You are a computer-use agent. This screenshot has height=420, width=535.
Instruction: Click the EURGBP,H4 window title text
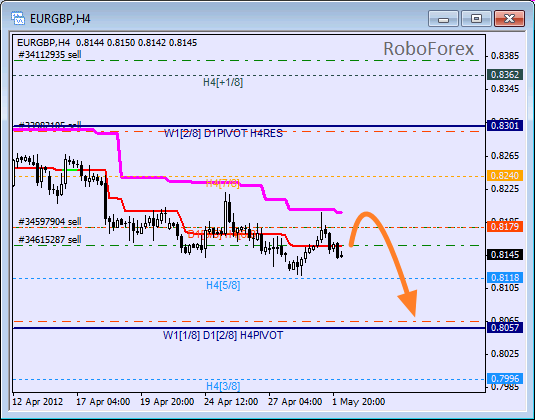[60, 18]
